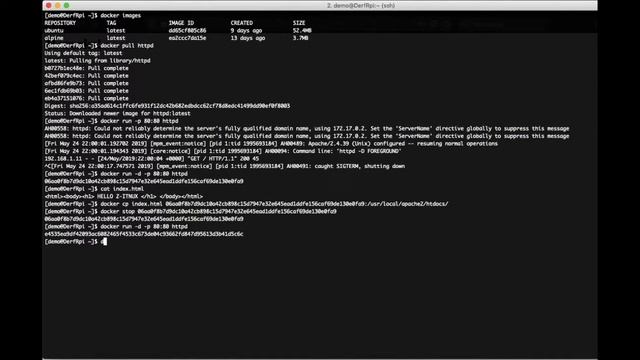
Task: Click 'latest: Pulling from library/httpd' line
Action: pyautogui.click(x=97, y=61)
